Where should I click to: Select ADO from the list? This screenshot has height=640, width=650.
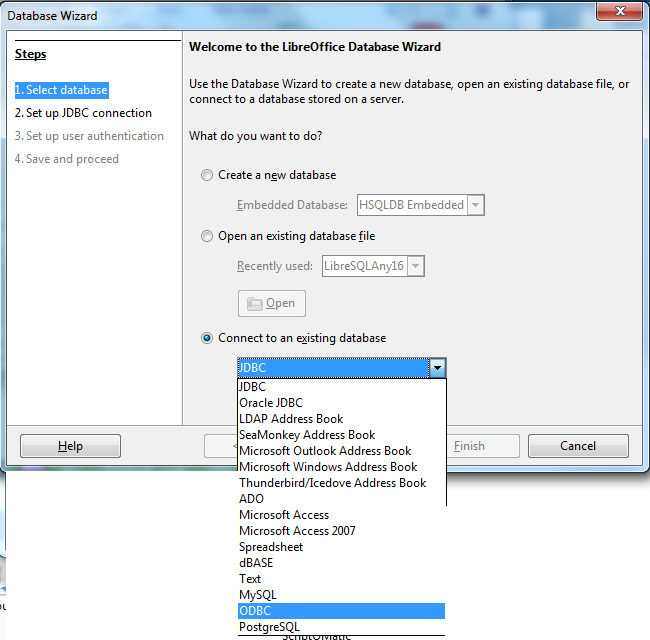click(x=342, y=499)
